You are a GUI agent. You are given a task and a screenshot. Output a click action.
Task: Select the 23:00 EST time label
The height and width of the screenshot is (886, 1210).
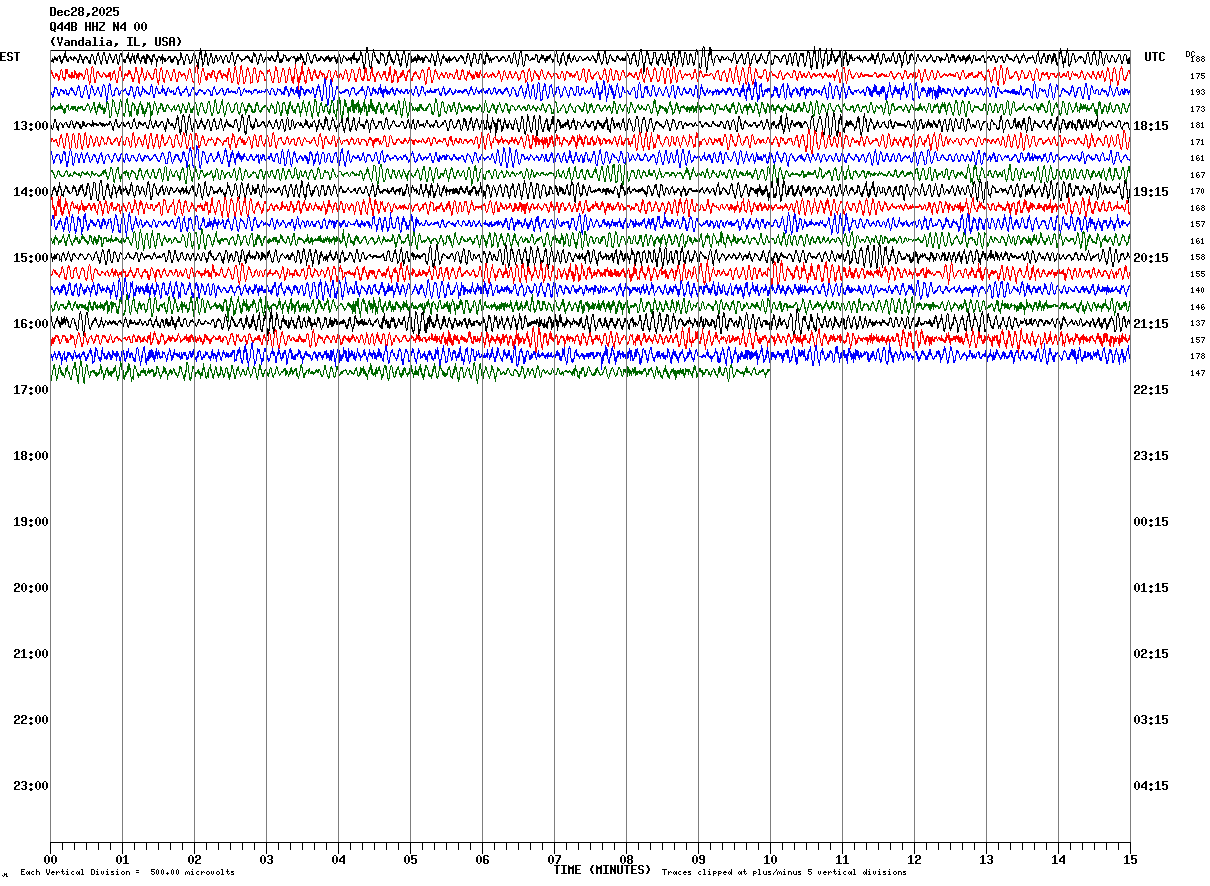pyautogui.click(x=31, y=786)
